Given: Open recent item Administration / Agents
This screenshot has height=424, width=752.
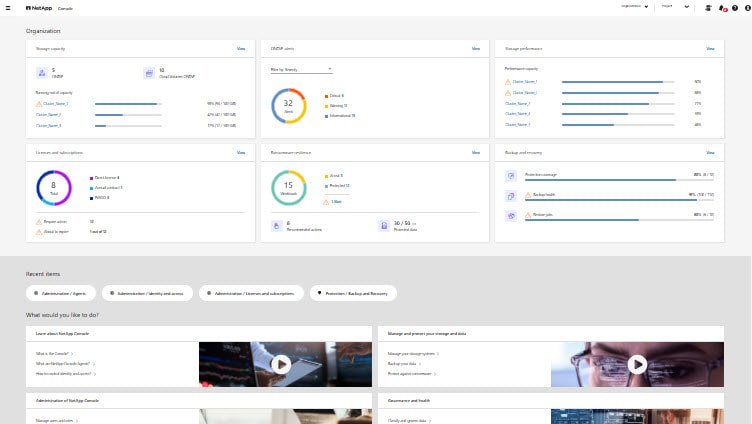Looking at the screenshot, I should pos(60,293).
